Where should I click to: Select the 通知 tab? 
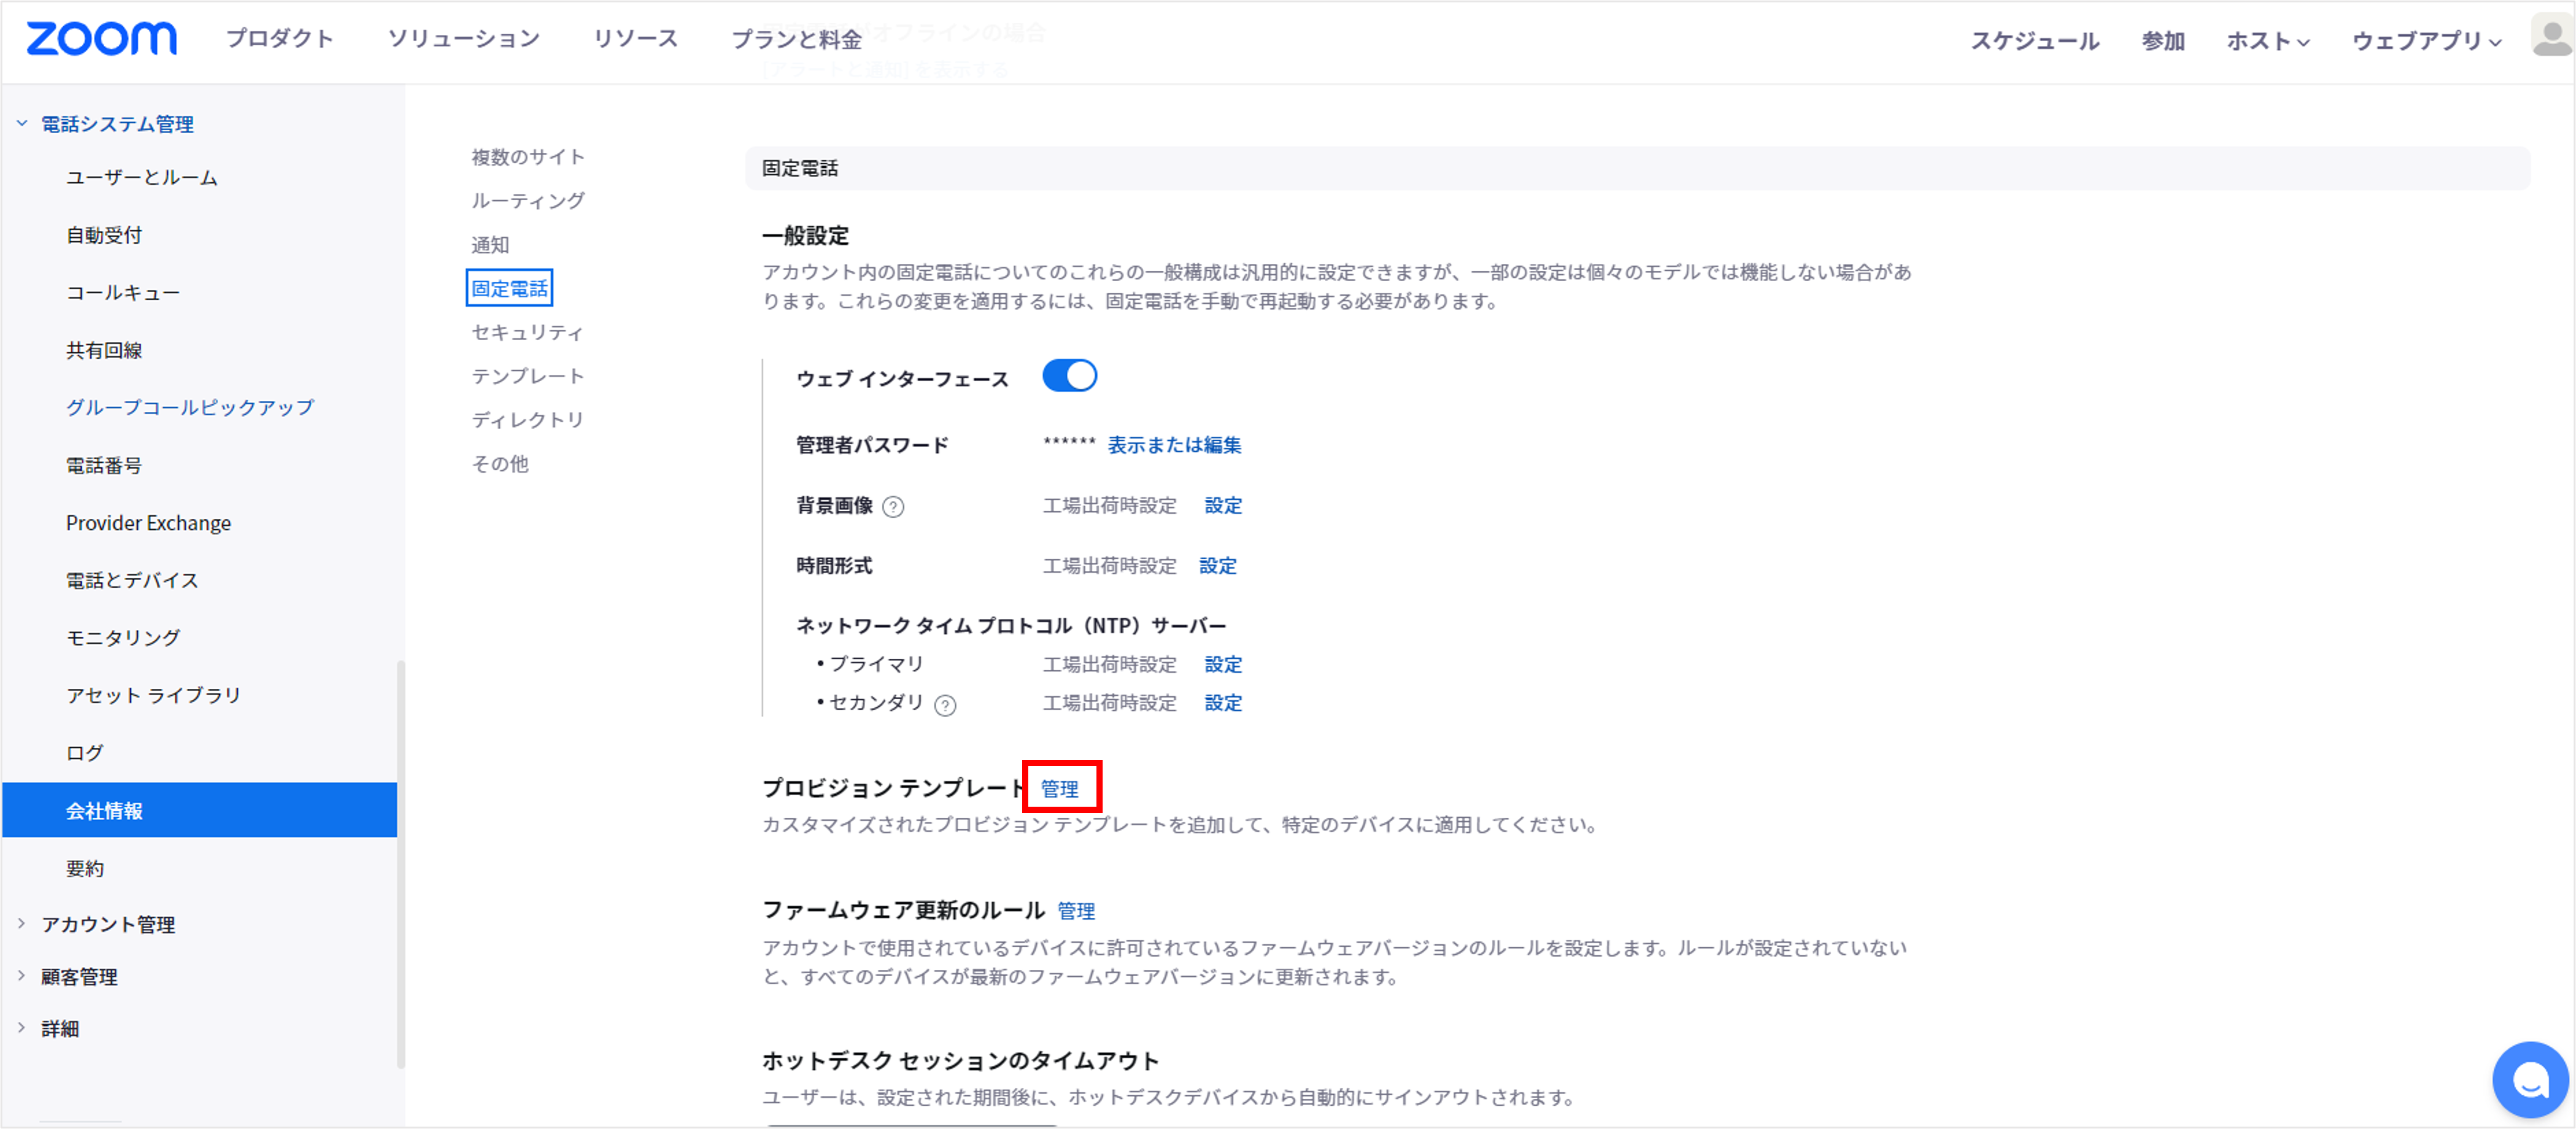[490, 245]
